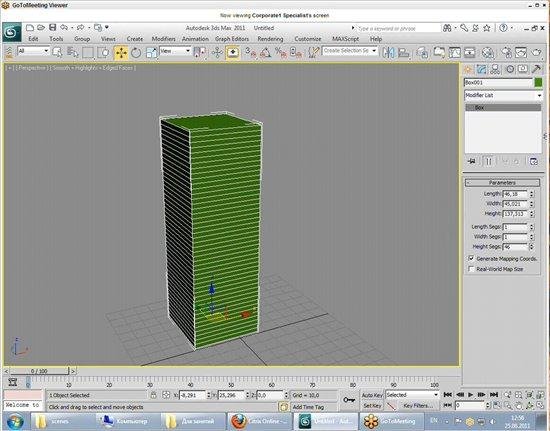Screen dimensions: 550x431
Task: Toggle Generate Mapping Coords checkbox
Action: tap(471, 258)
